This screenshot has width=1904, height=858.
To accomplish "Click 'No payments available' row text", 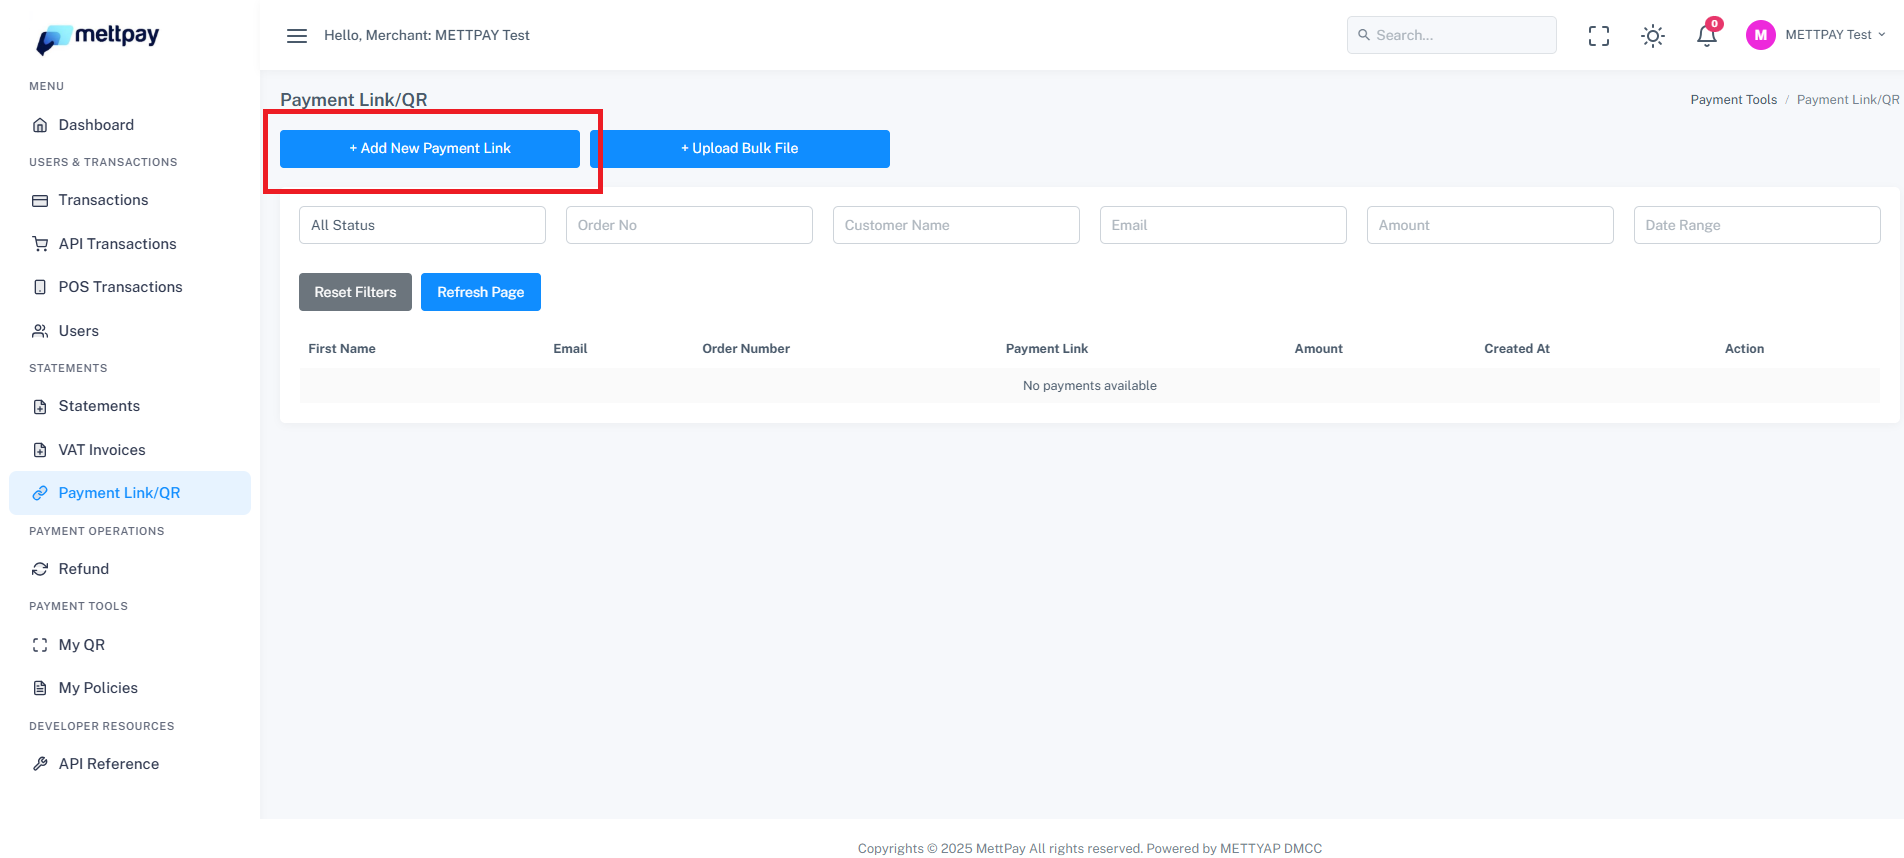I will click(1090, 386).
